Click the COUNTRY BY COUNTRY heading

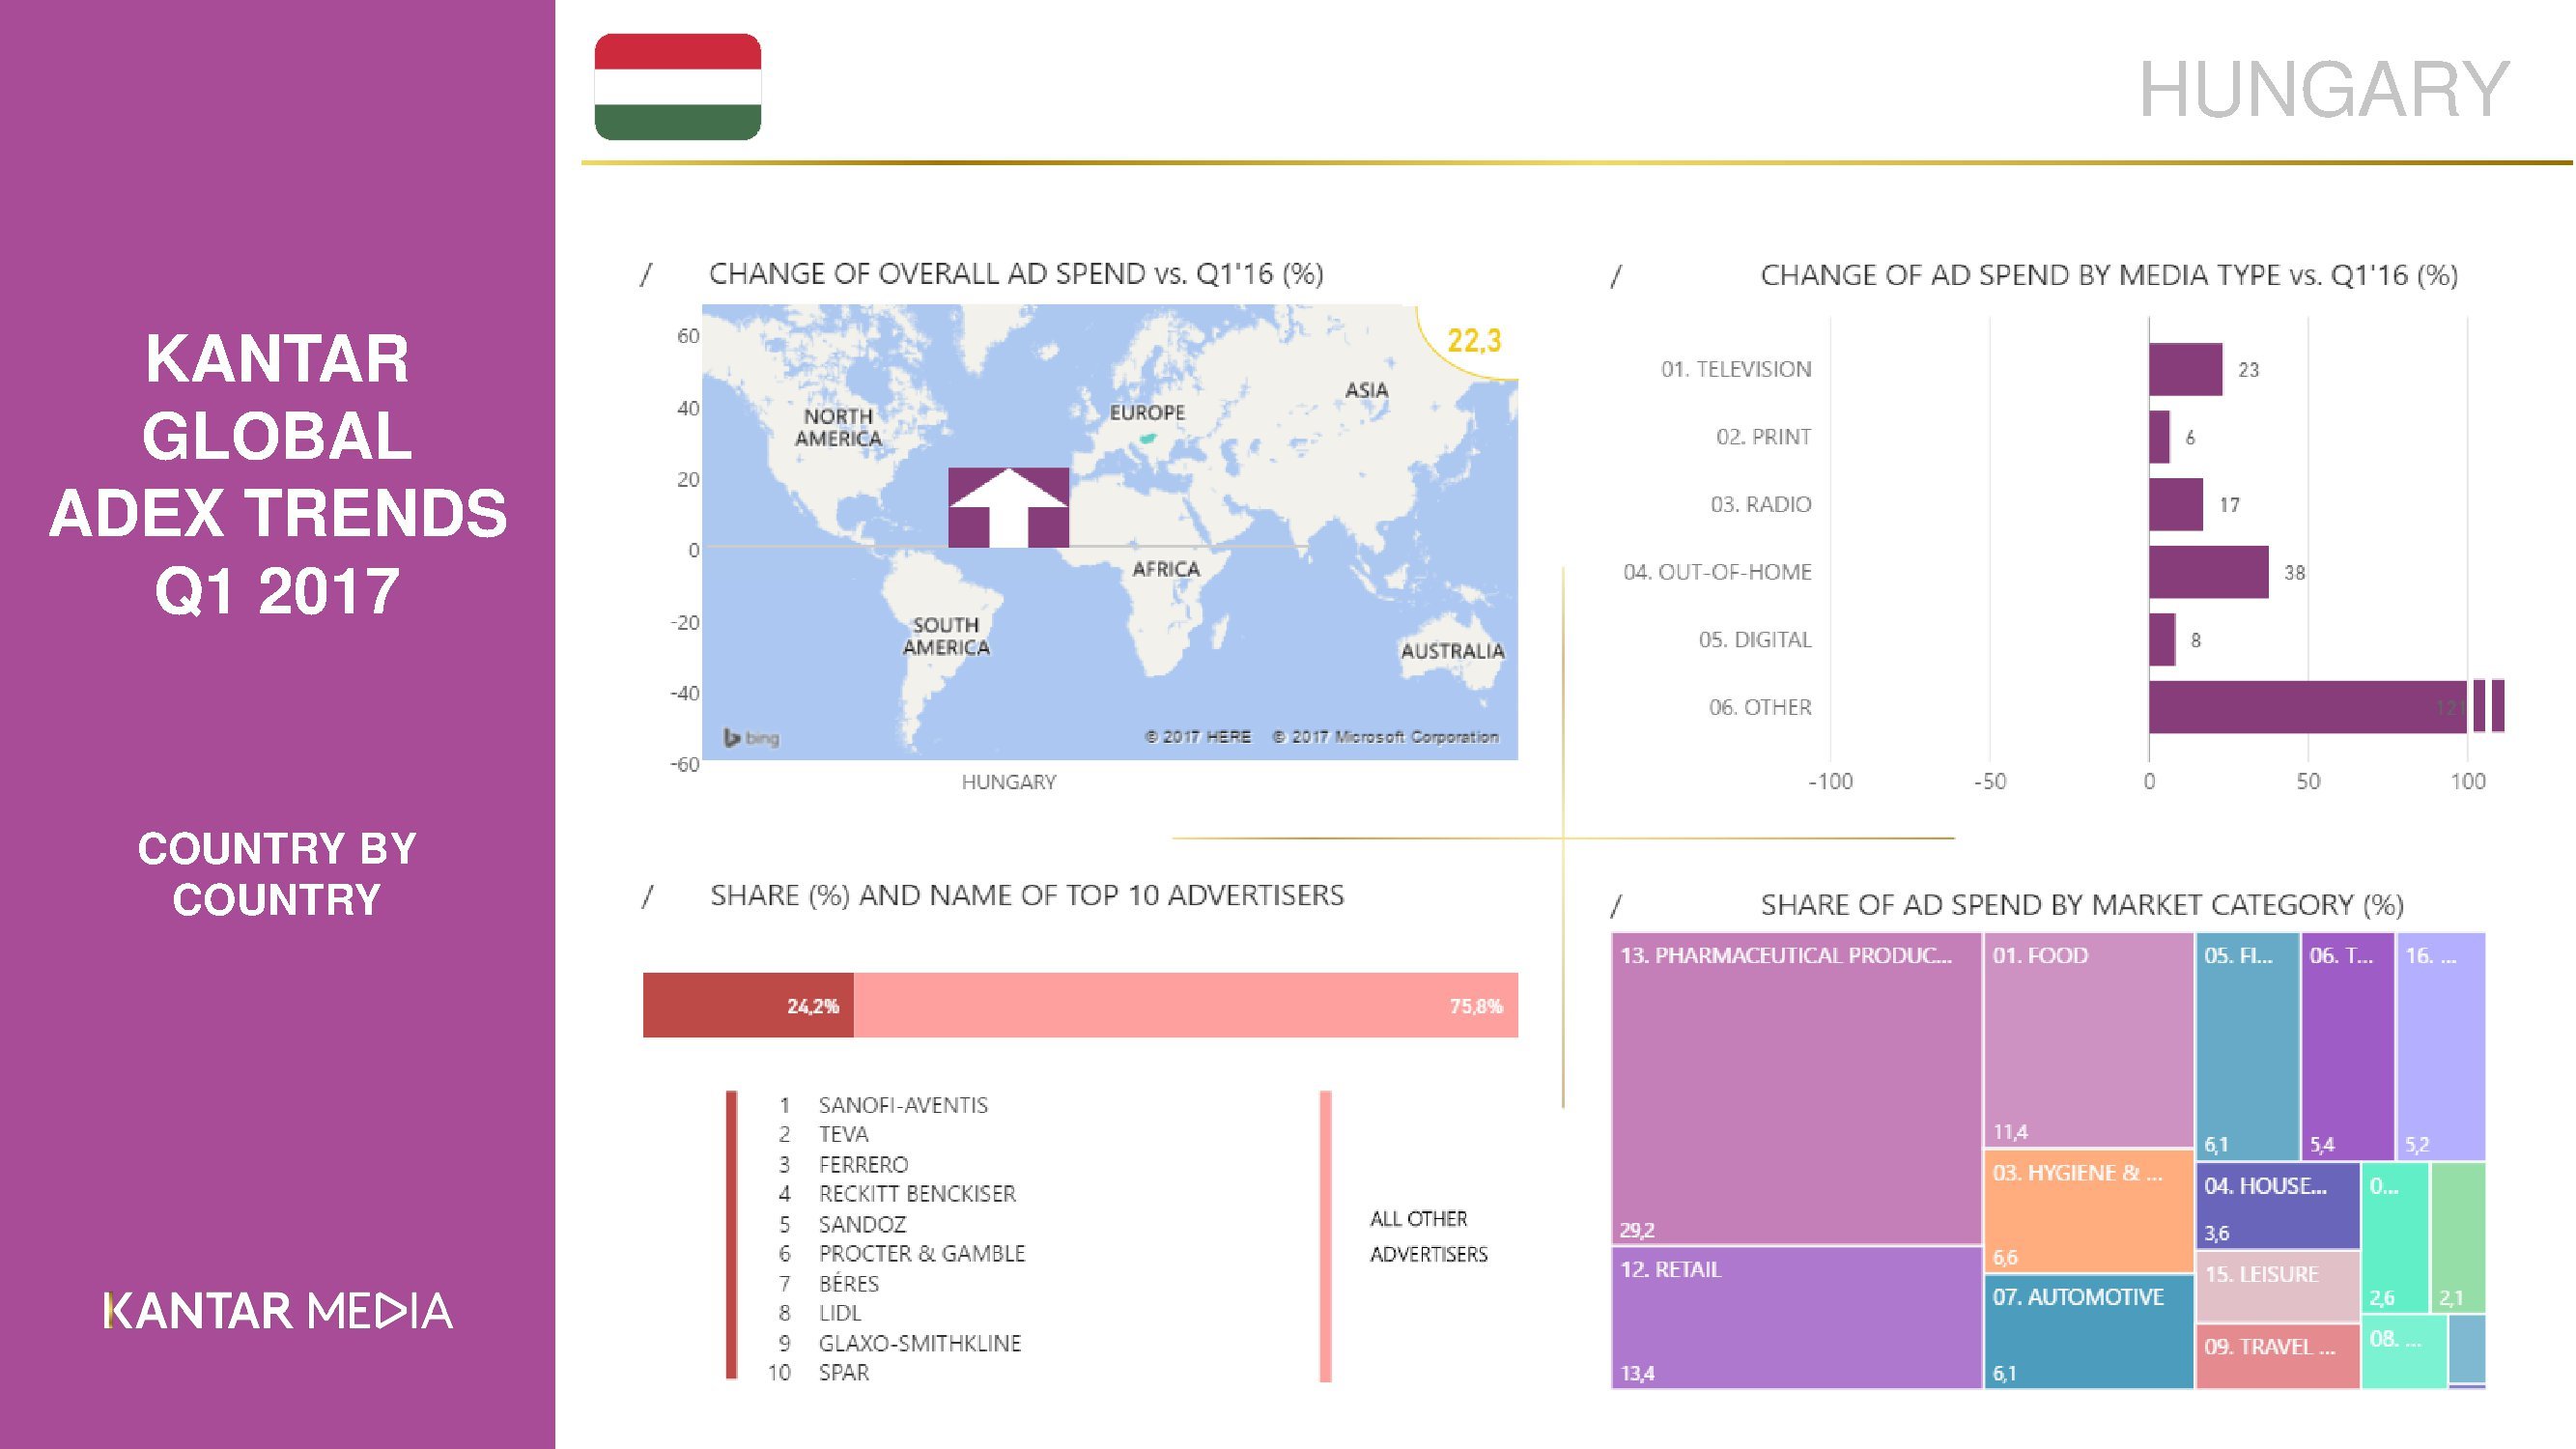277,874
